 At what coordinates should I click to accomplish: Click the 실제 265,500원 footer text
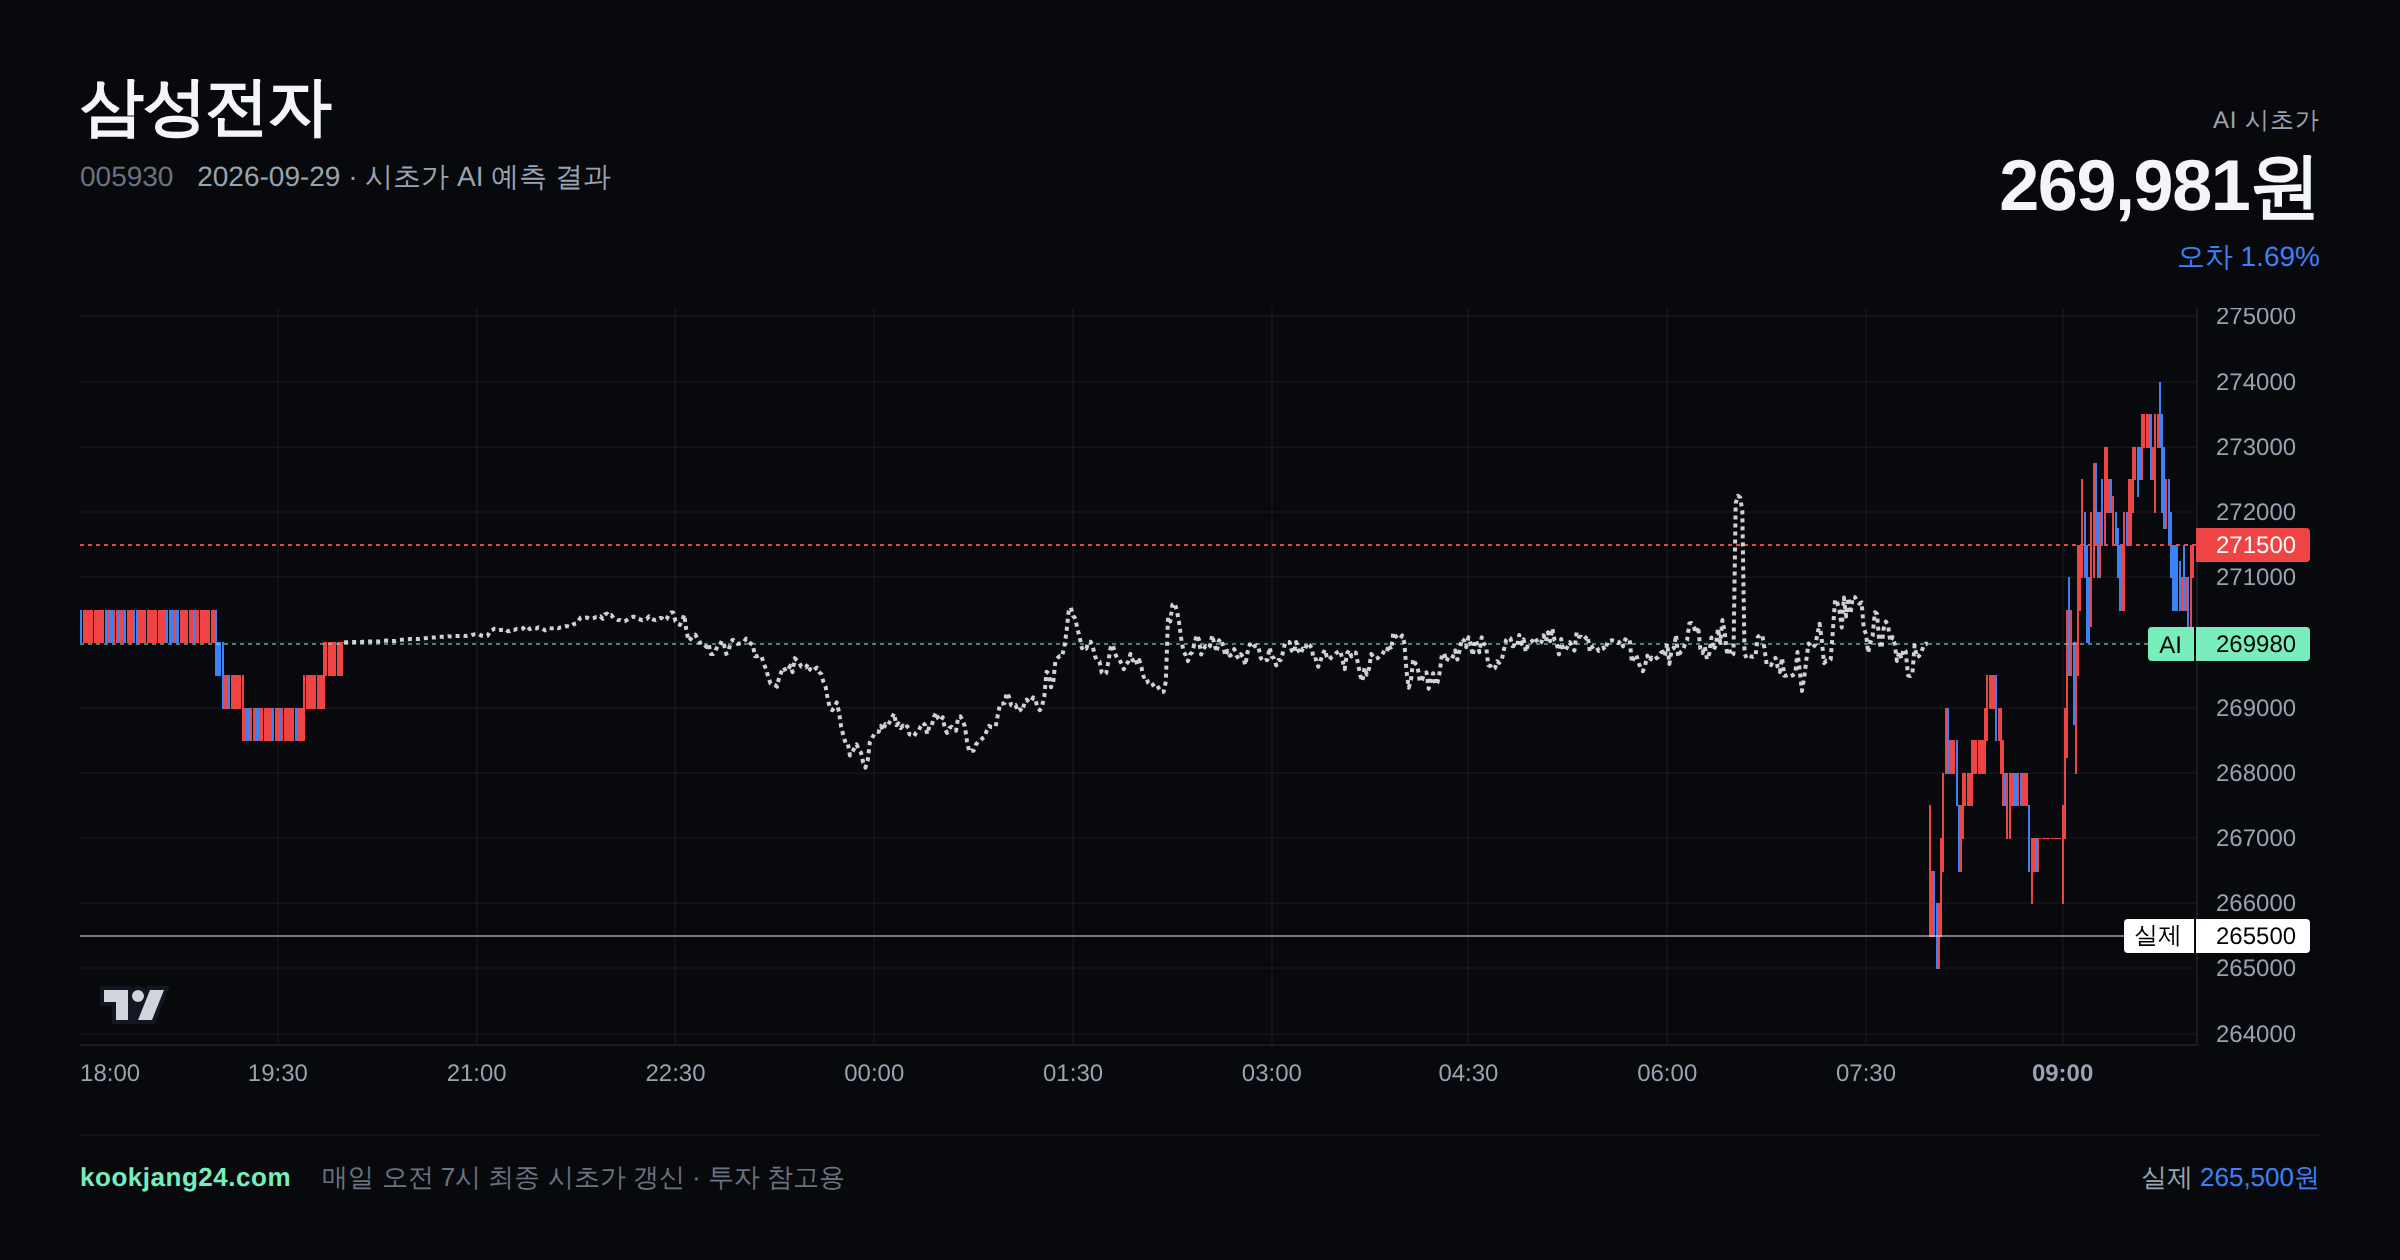pyautogui.click(x=2230, y=1177)
